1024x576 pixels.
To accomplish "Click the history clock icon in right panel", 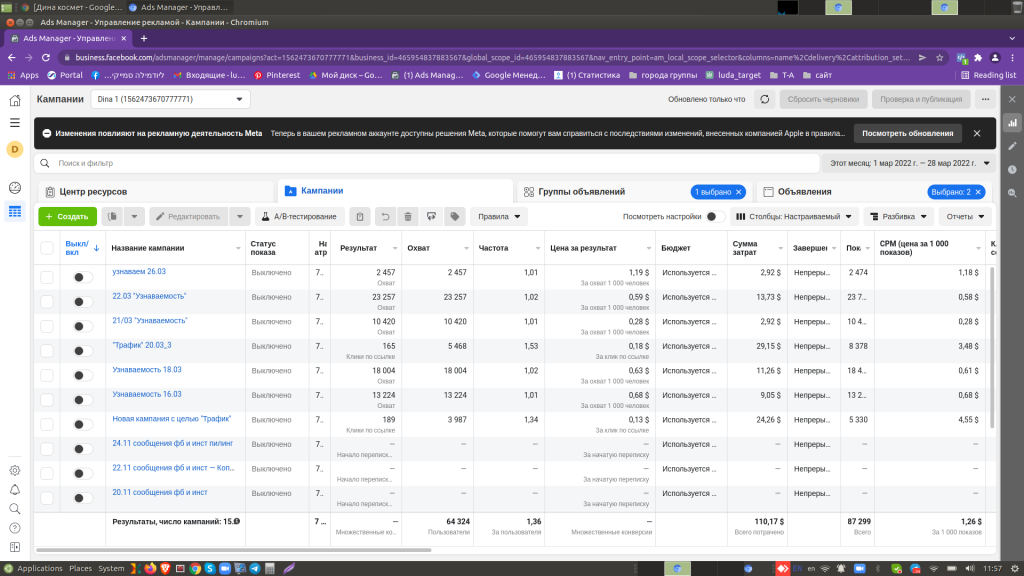I will coord(1012,169).
